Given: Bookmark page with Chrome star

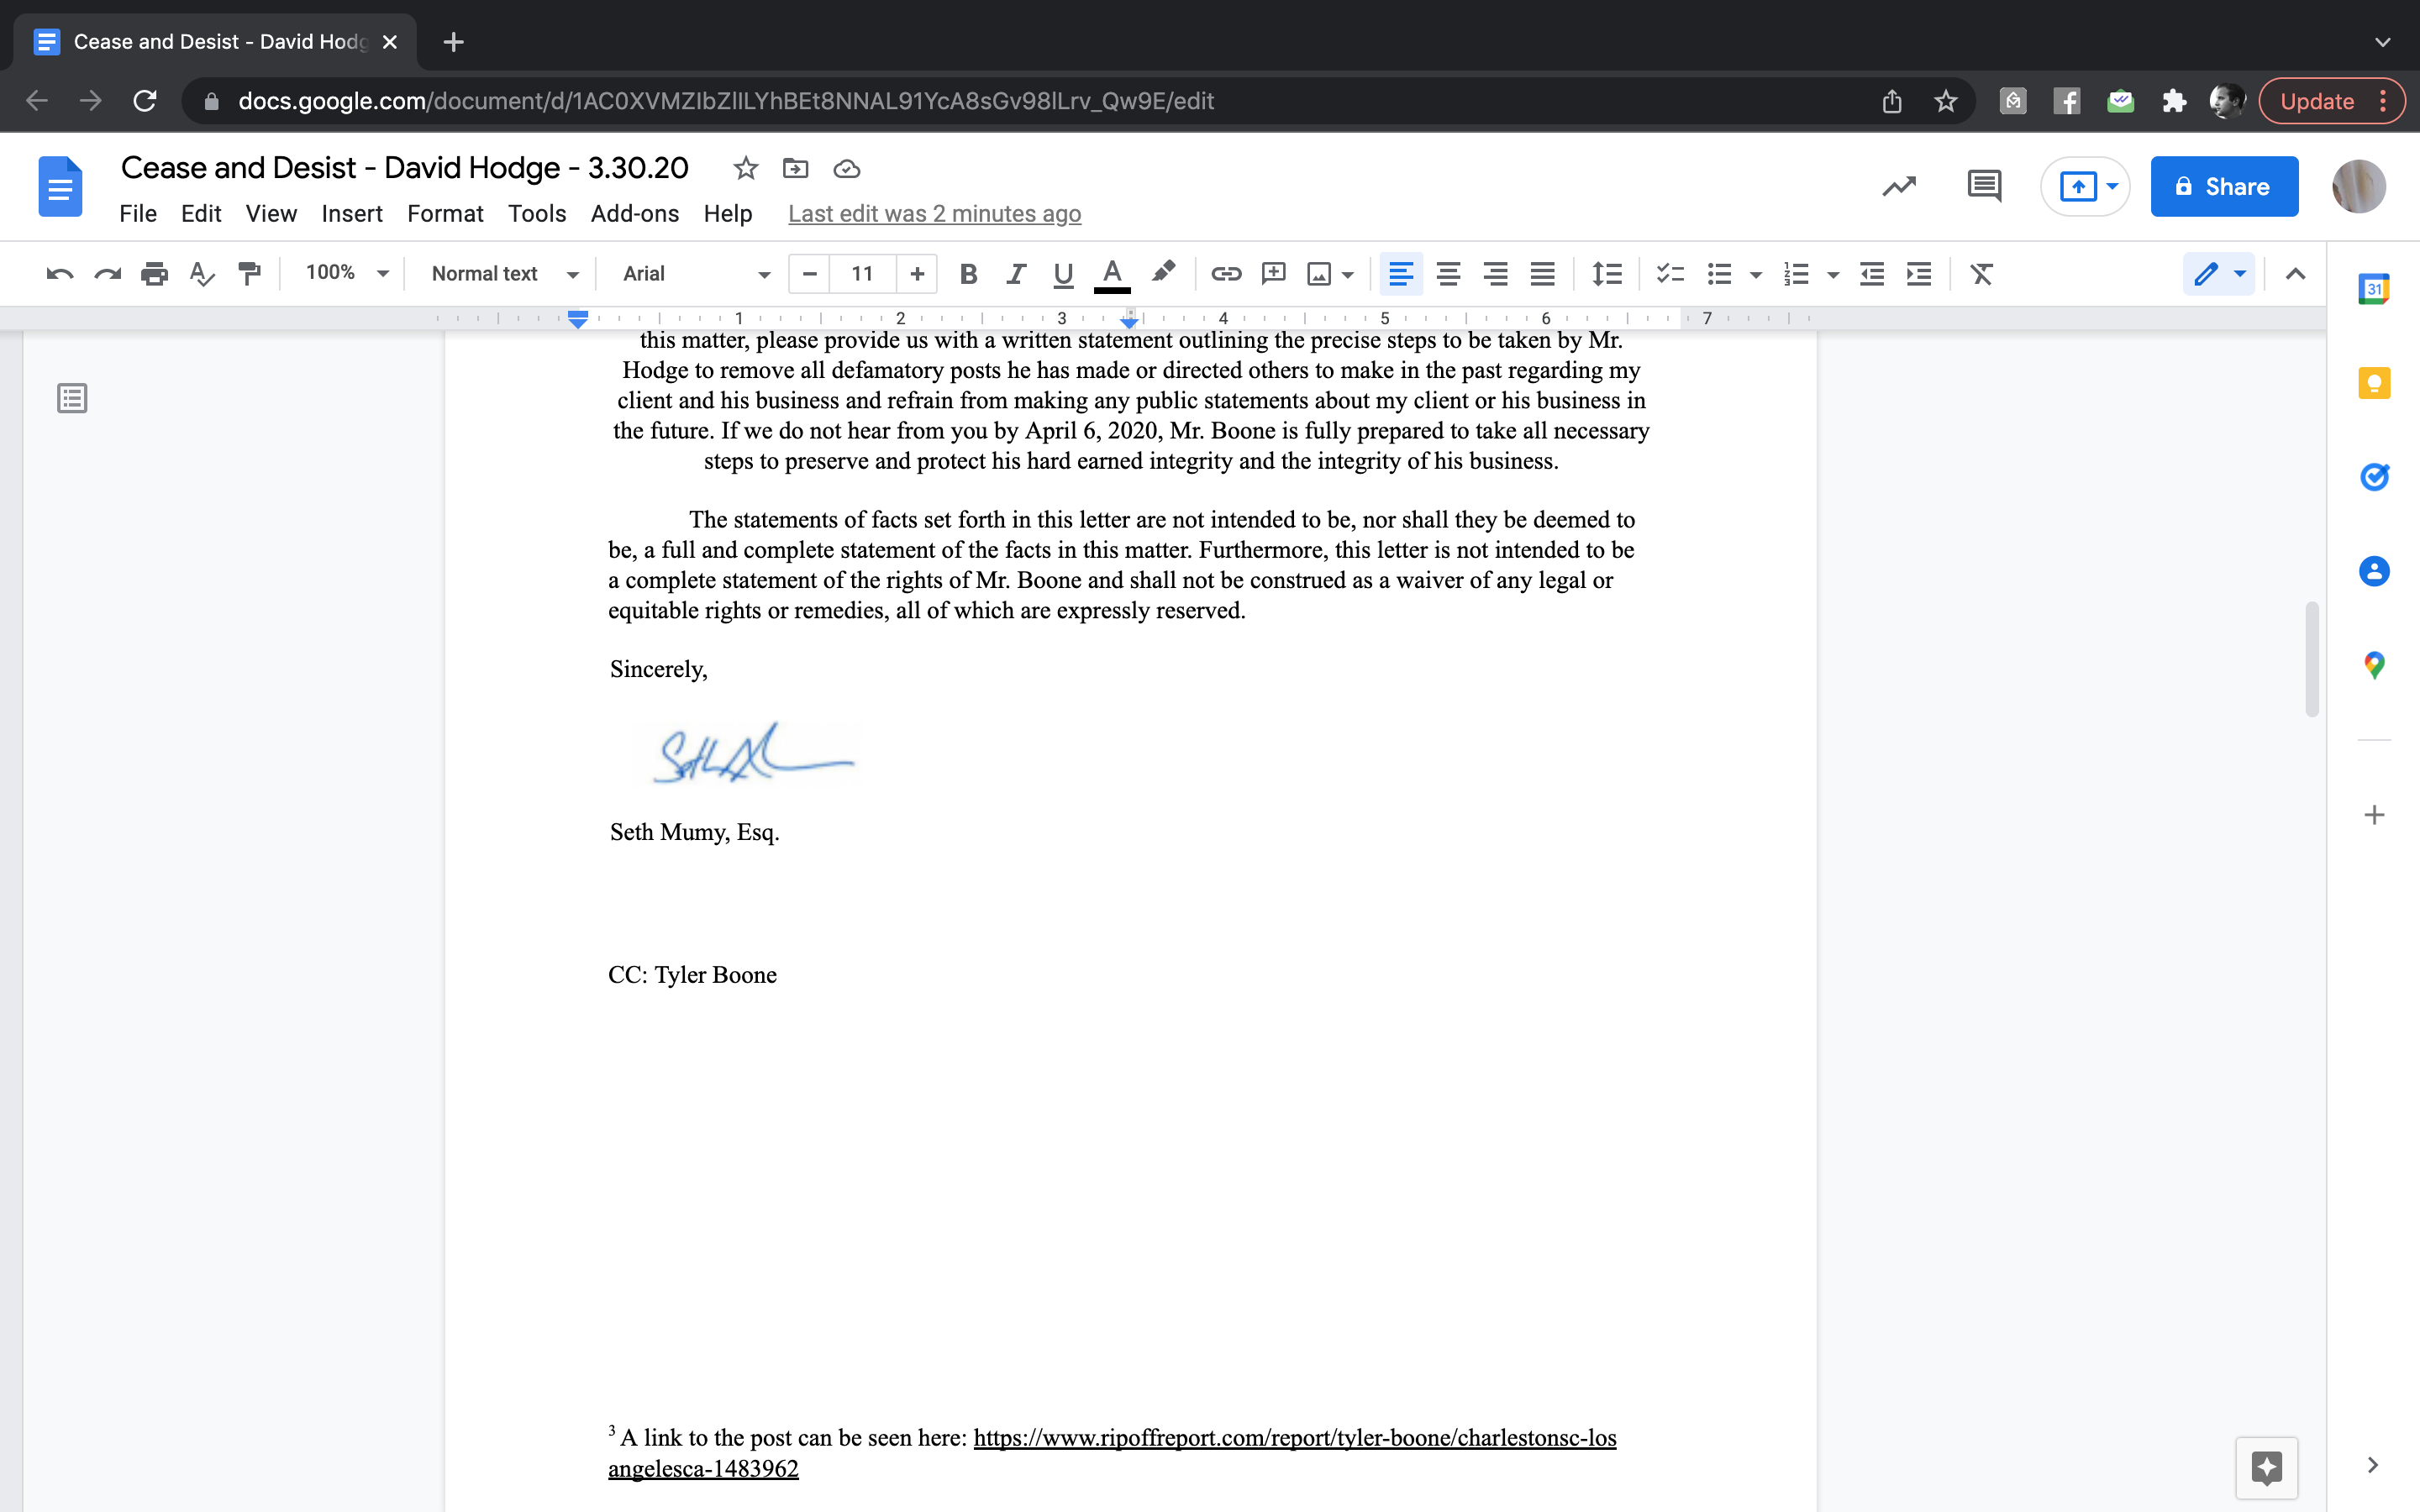Looking at the screenshot, I should point(1945,101).
